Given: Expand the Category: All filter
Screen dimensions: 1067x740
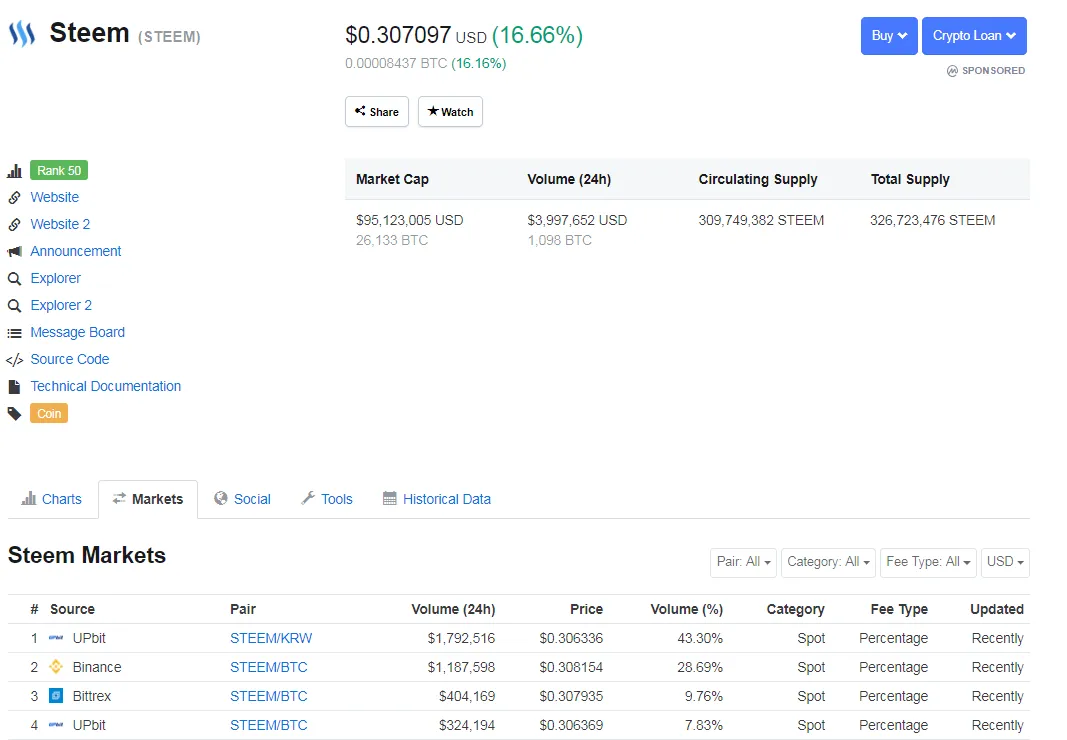Looking at the screenshot, I should (x=828, y=562).
